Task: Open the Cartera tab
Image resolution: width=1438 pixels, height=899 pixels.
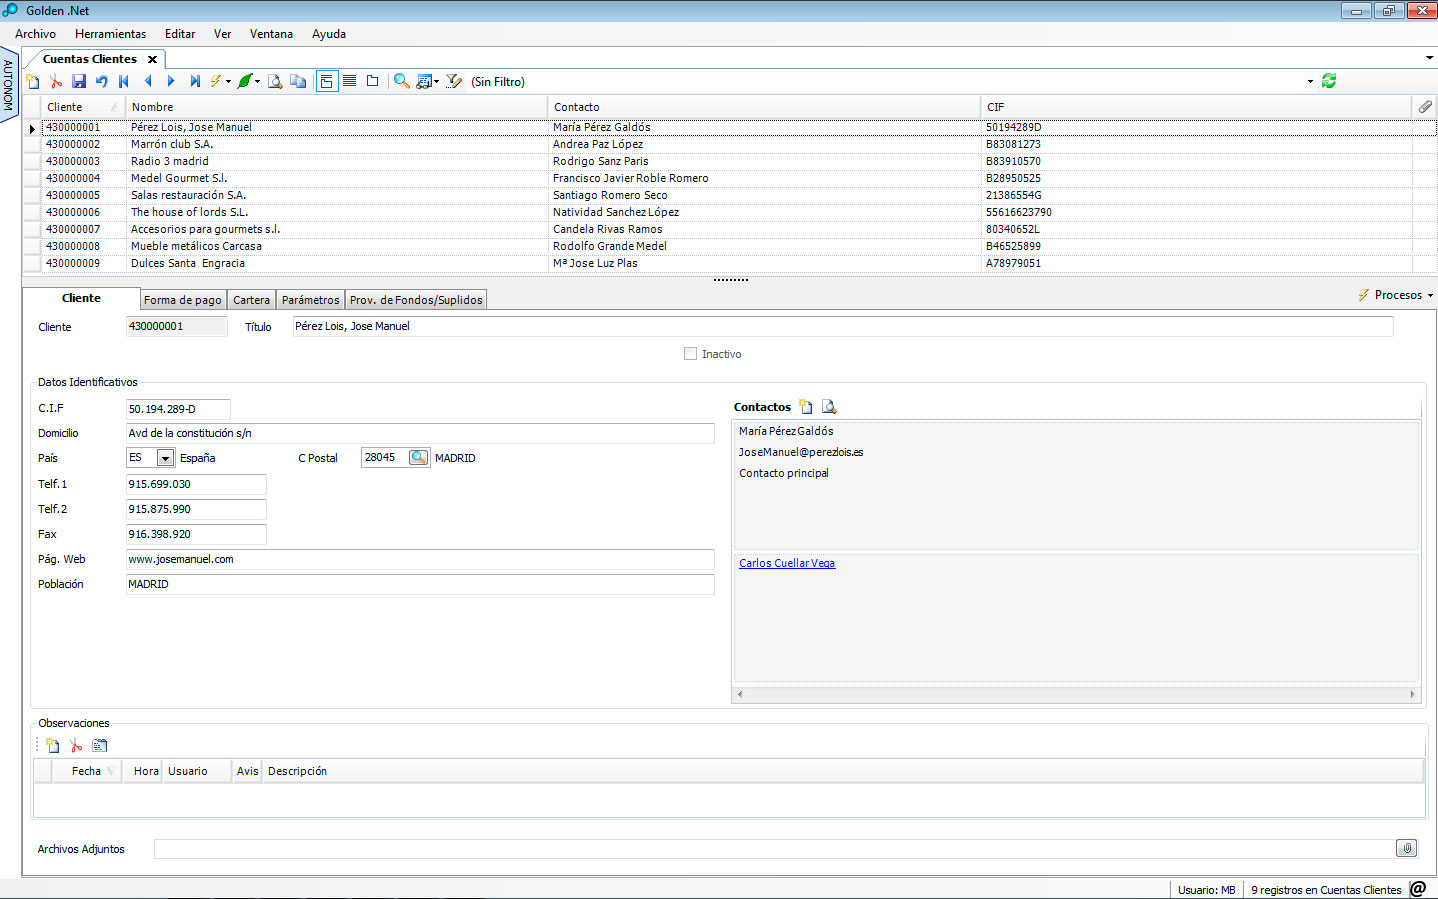Action: pos(252,300)
